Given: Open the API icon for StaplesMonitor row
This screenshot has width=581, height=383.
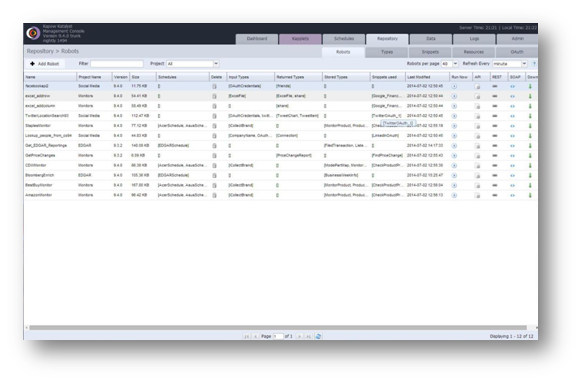Looking at the screenshot, I should click(478, 126).
